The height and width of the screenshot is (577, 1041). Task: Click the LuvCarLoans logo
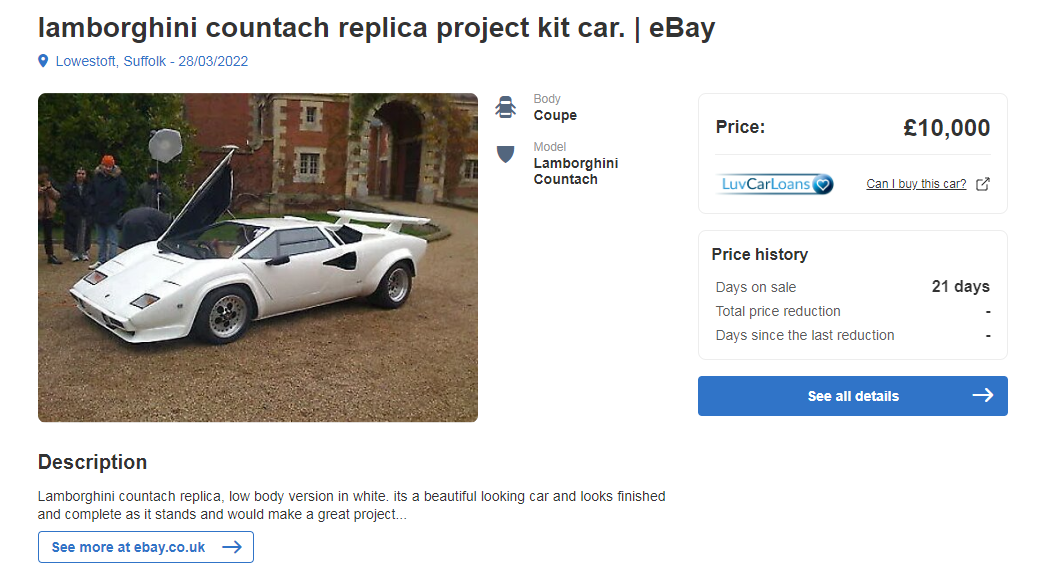[x=775, y=184]
